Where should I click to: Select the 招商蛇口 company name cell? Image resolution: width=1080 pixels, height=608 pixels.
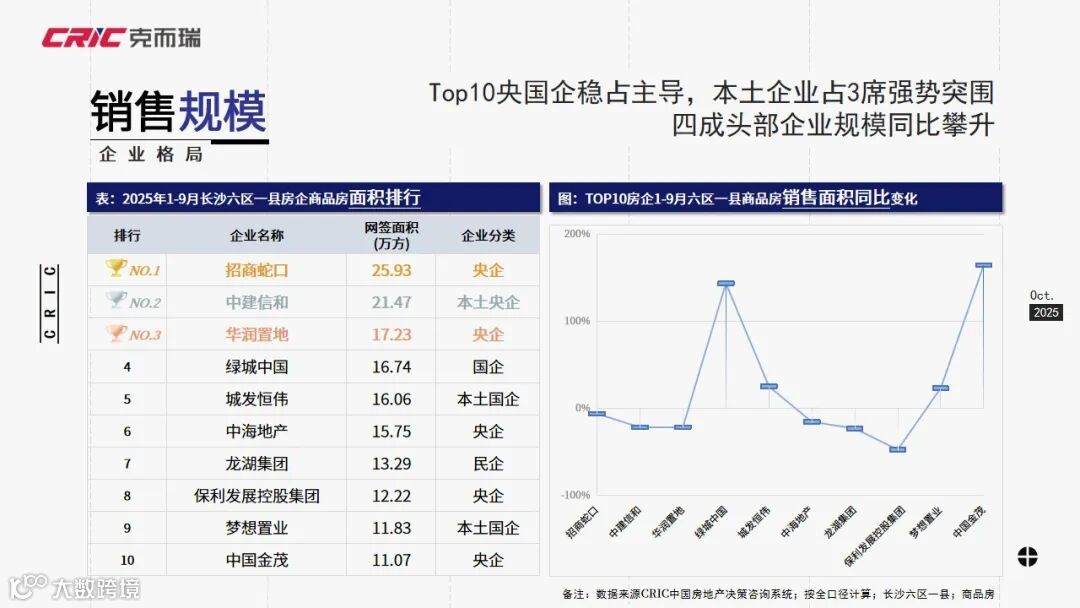tap(257, 270)
